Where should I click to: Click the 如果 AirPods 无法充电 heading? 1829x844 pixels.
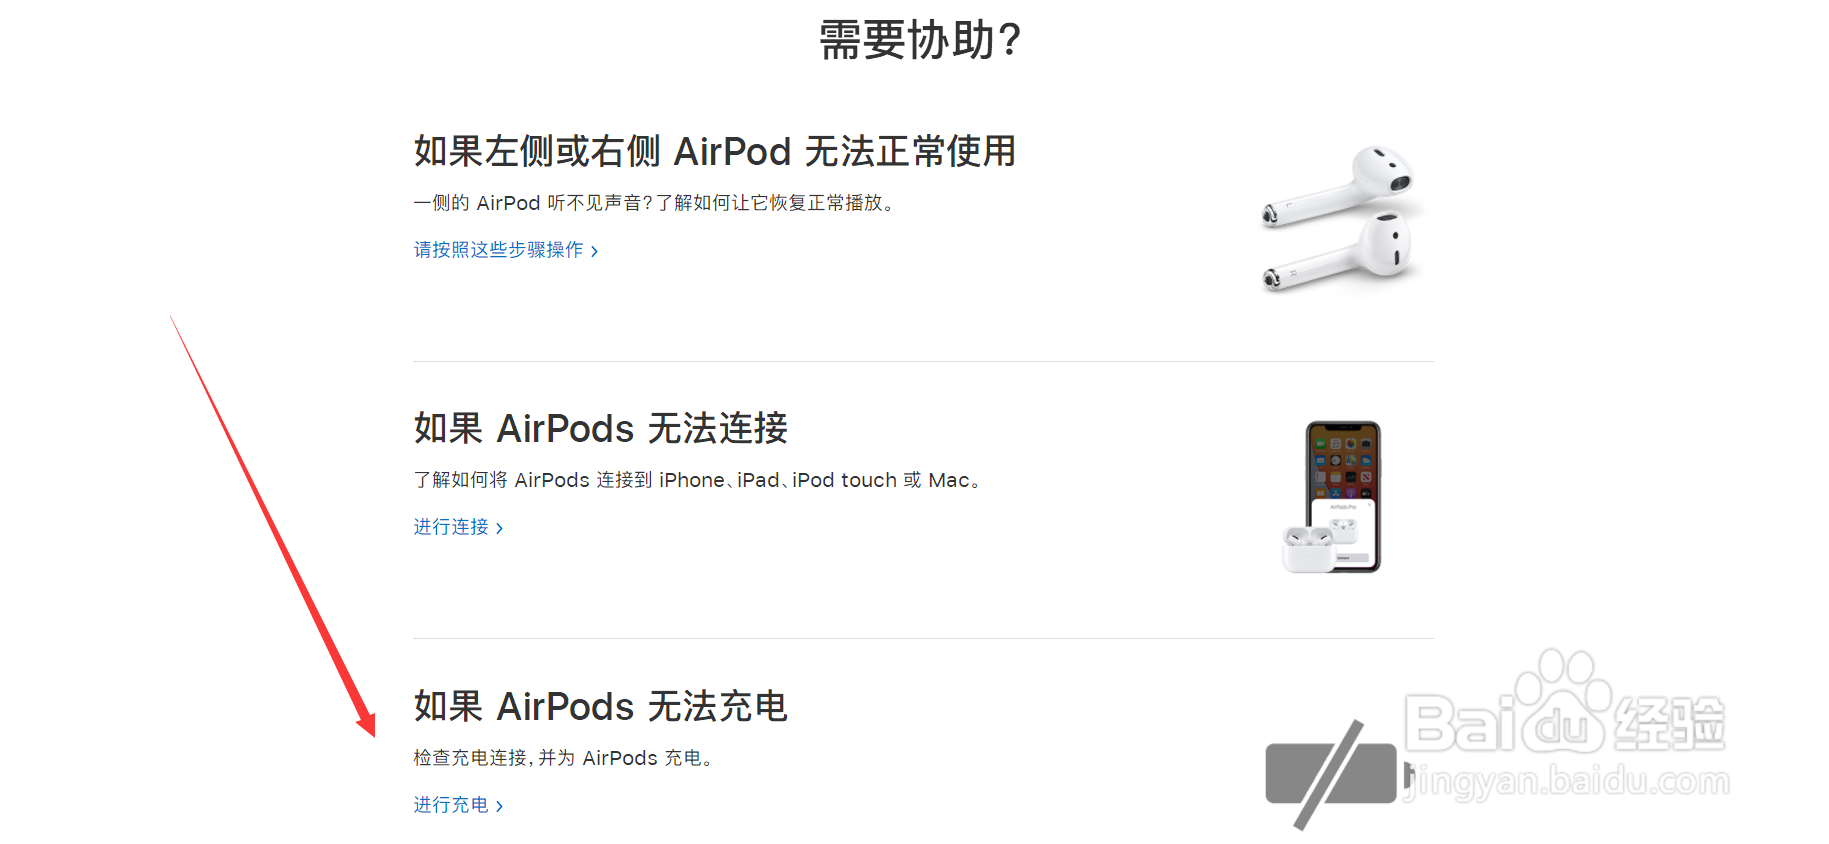(x=600, y=707)
